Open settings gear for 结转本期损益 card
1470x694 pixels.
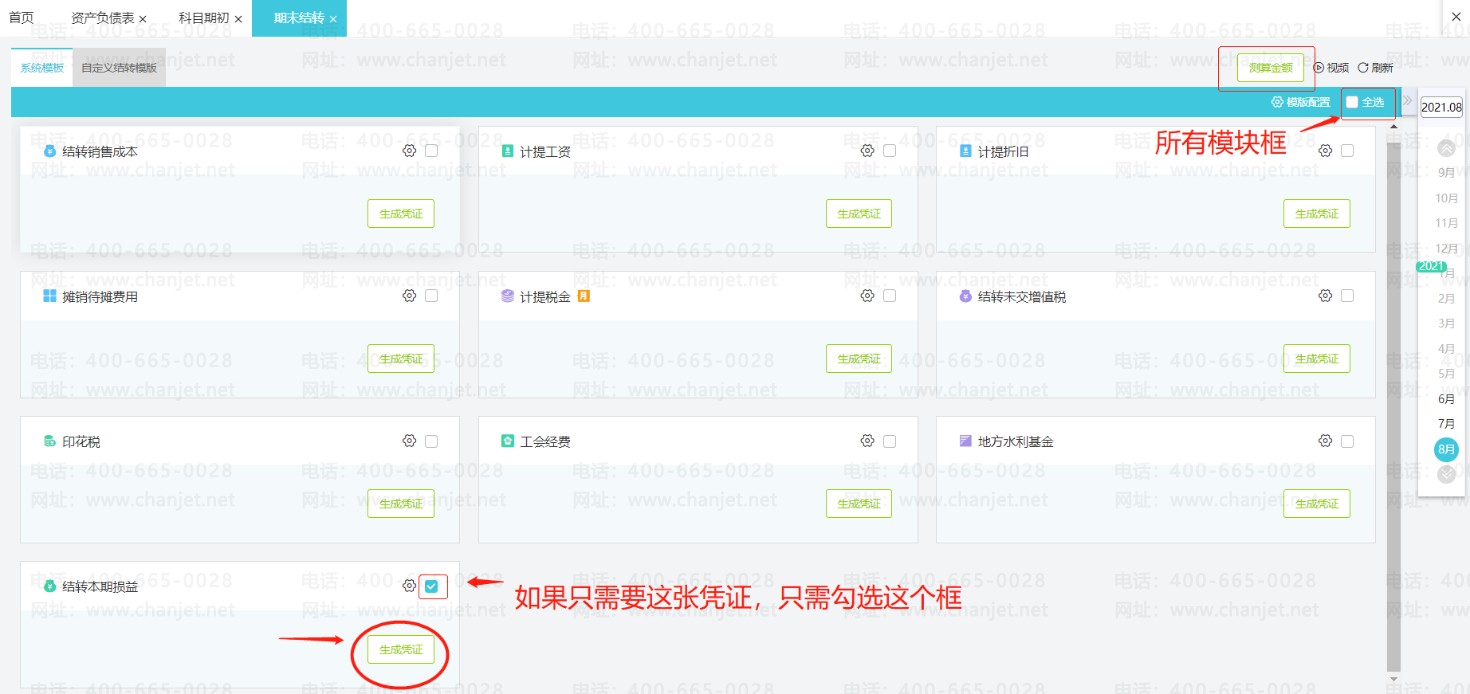409,586
